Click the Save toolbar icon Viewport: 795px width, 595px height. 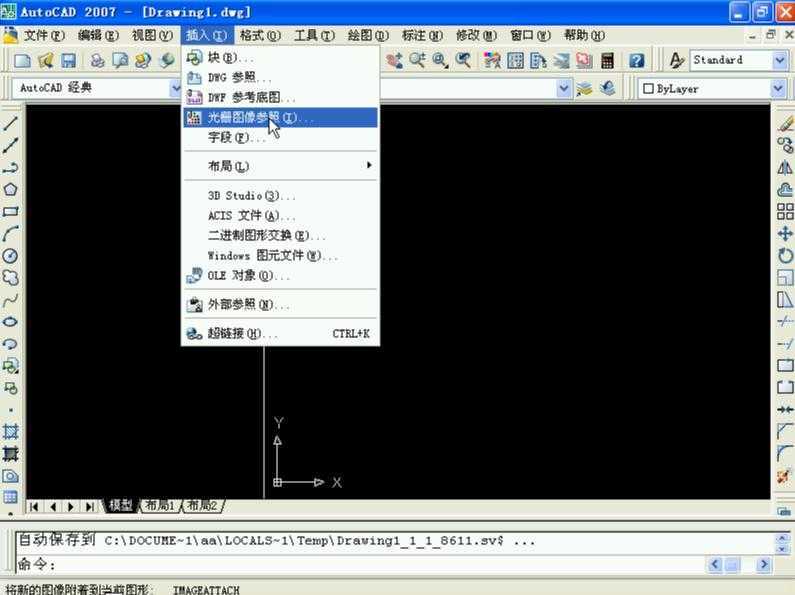[x=68, y=61]
